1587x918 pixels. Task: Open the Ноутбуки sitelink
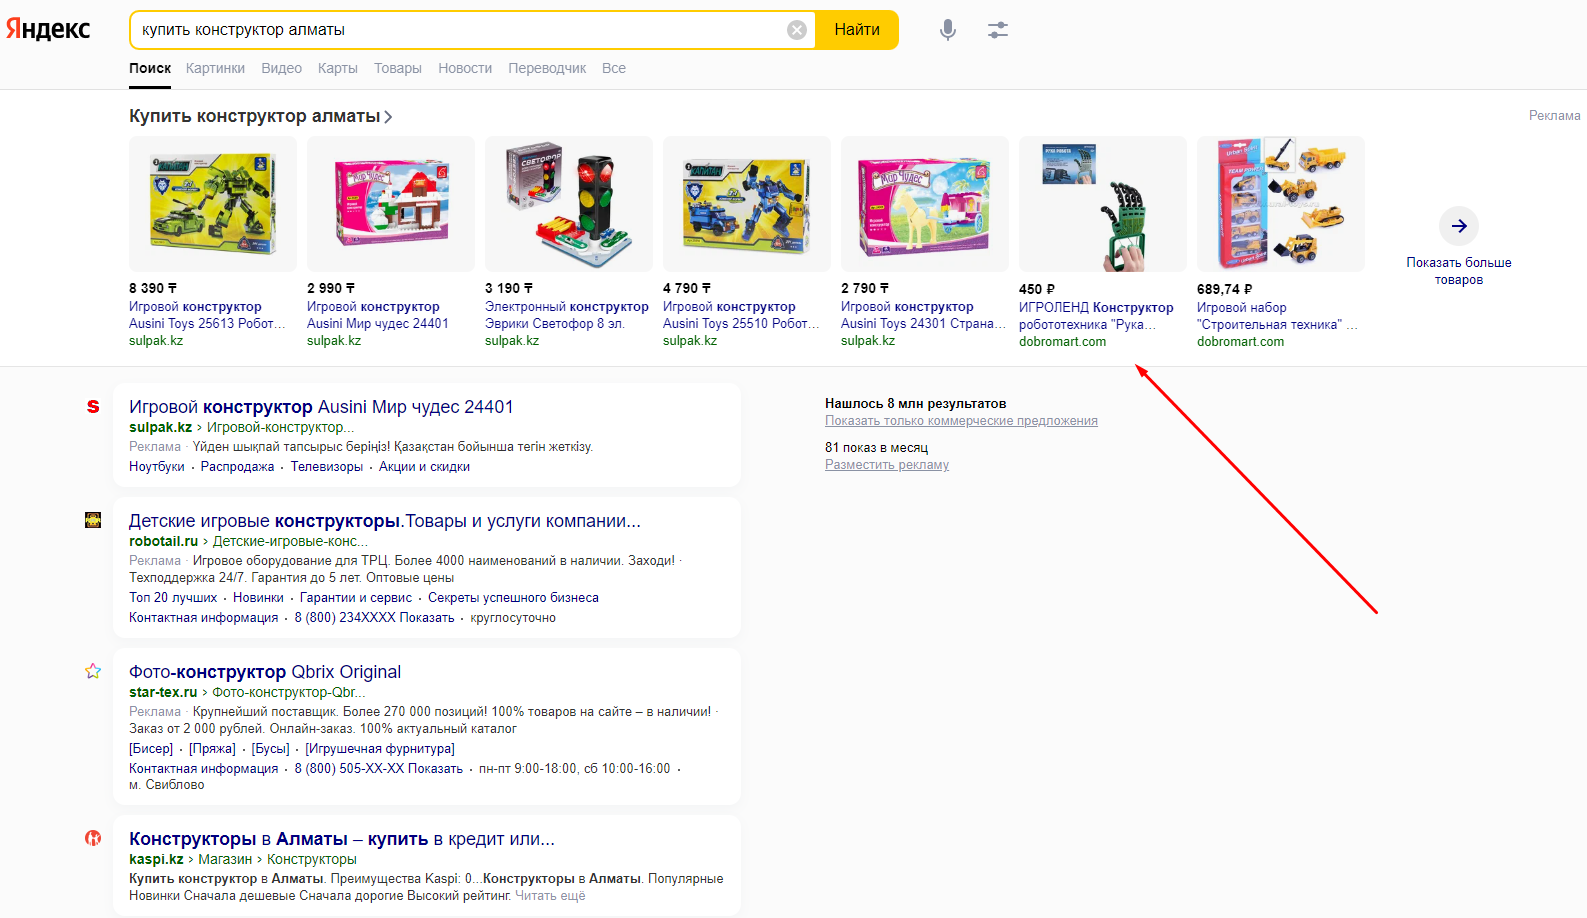[157, 467]
